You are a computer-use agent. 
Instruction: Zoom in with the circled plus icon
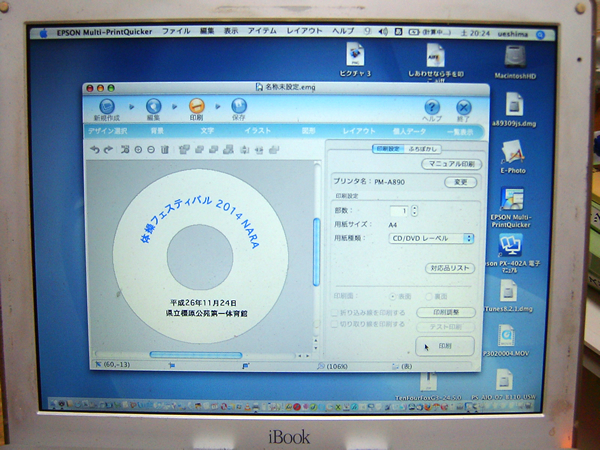click(138, 150)
